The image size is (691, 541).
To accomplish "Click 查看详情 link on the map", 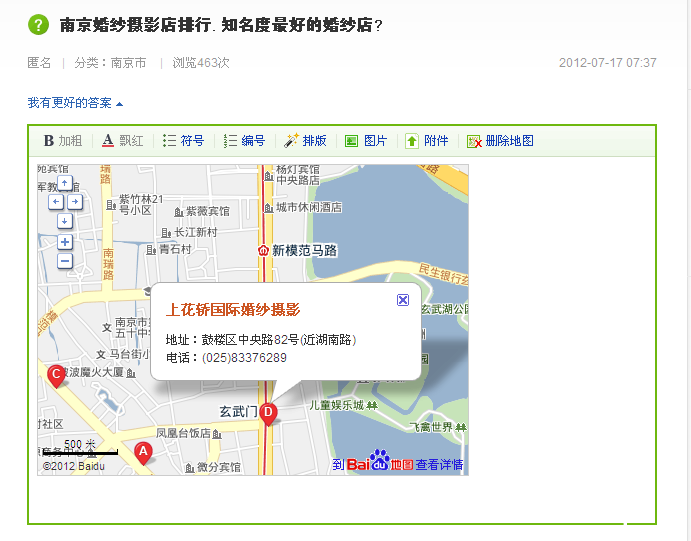I will [439, 465].
